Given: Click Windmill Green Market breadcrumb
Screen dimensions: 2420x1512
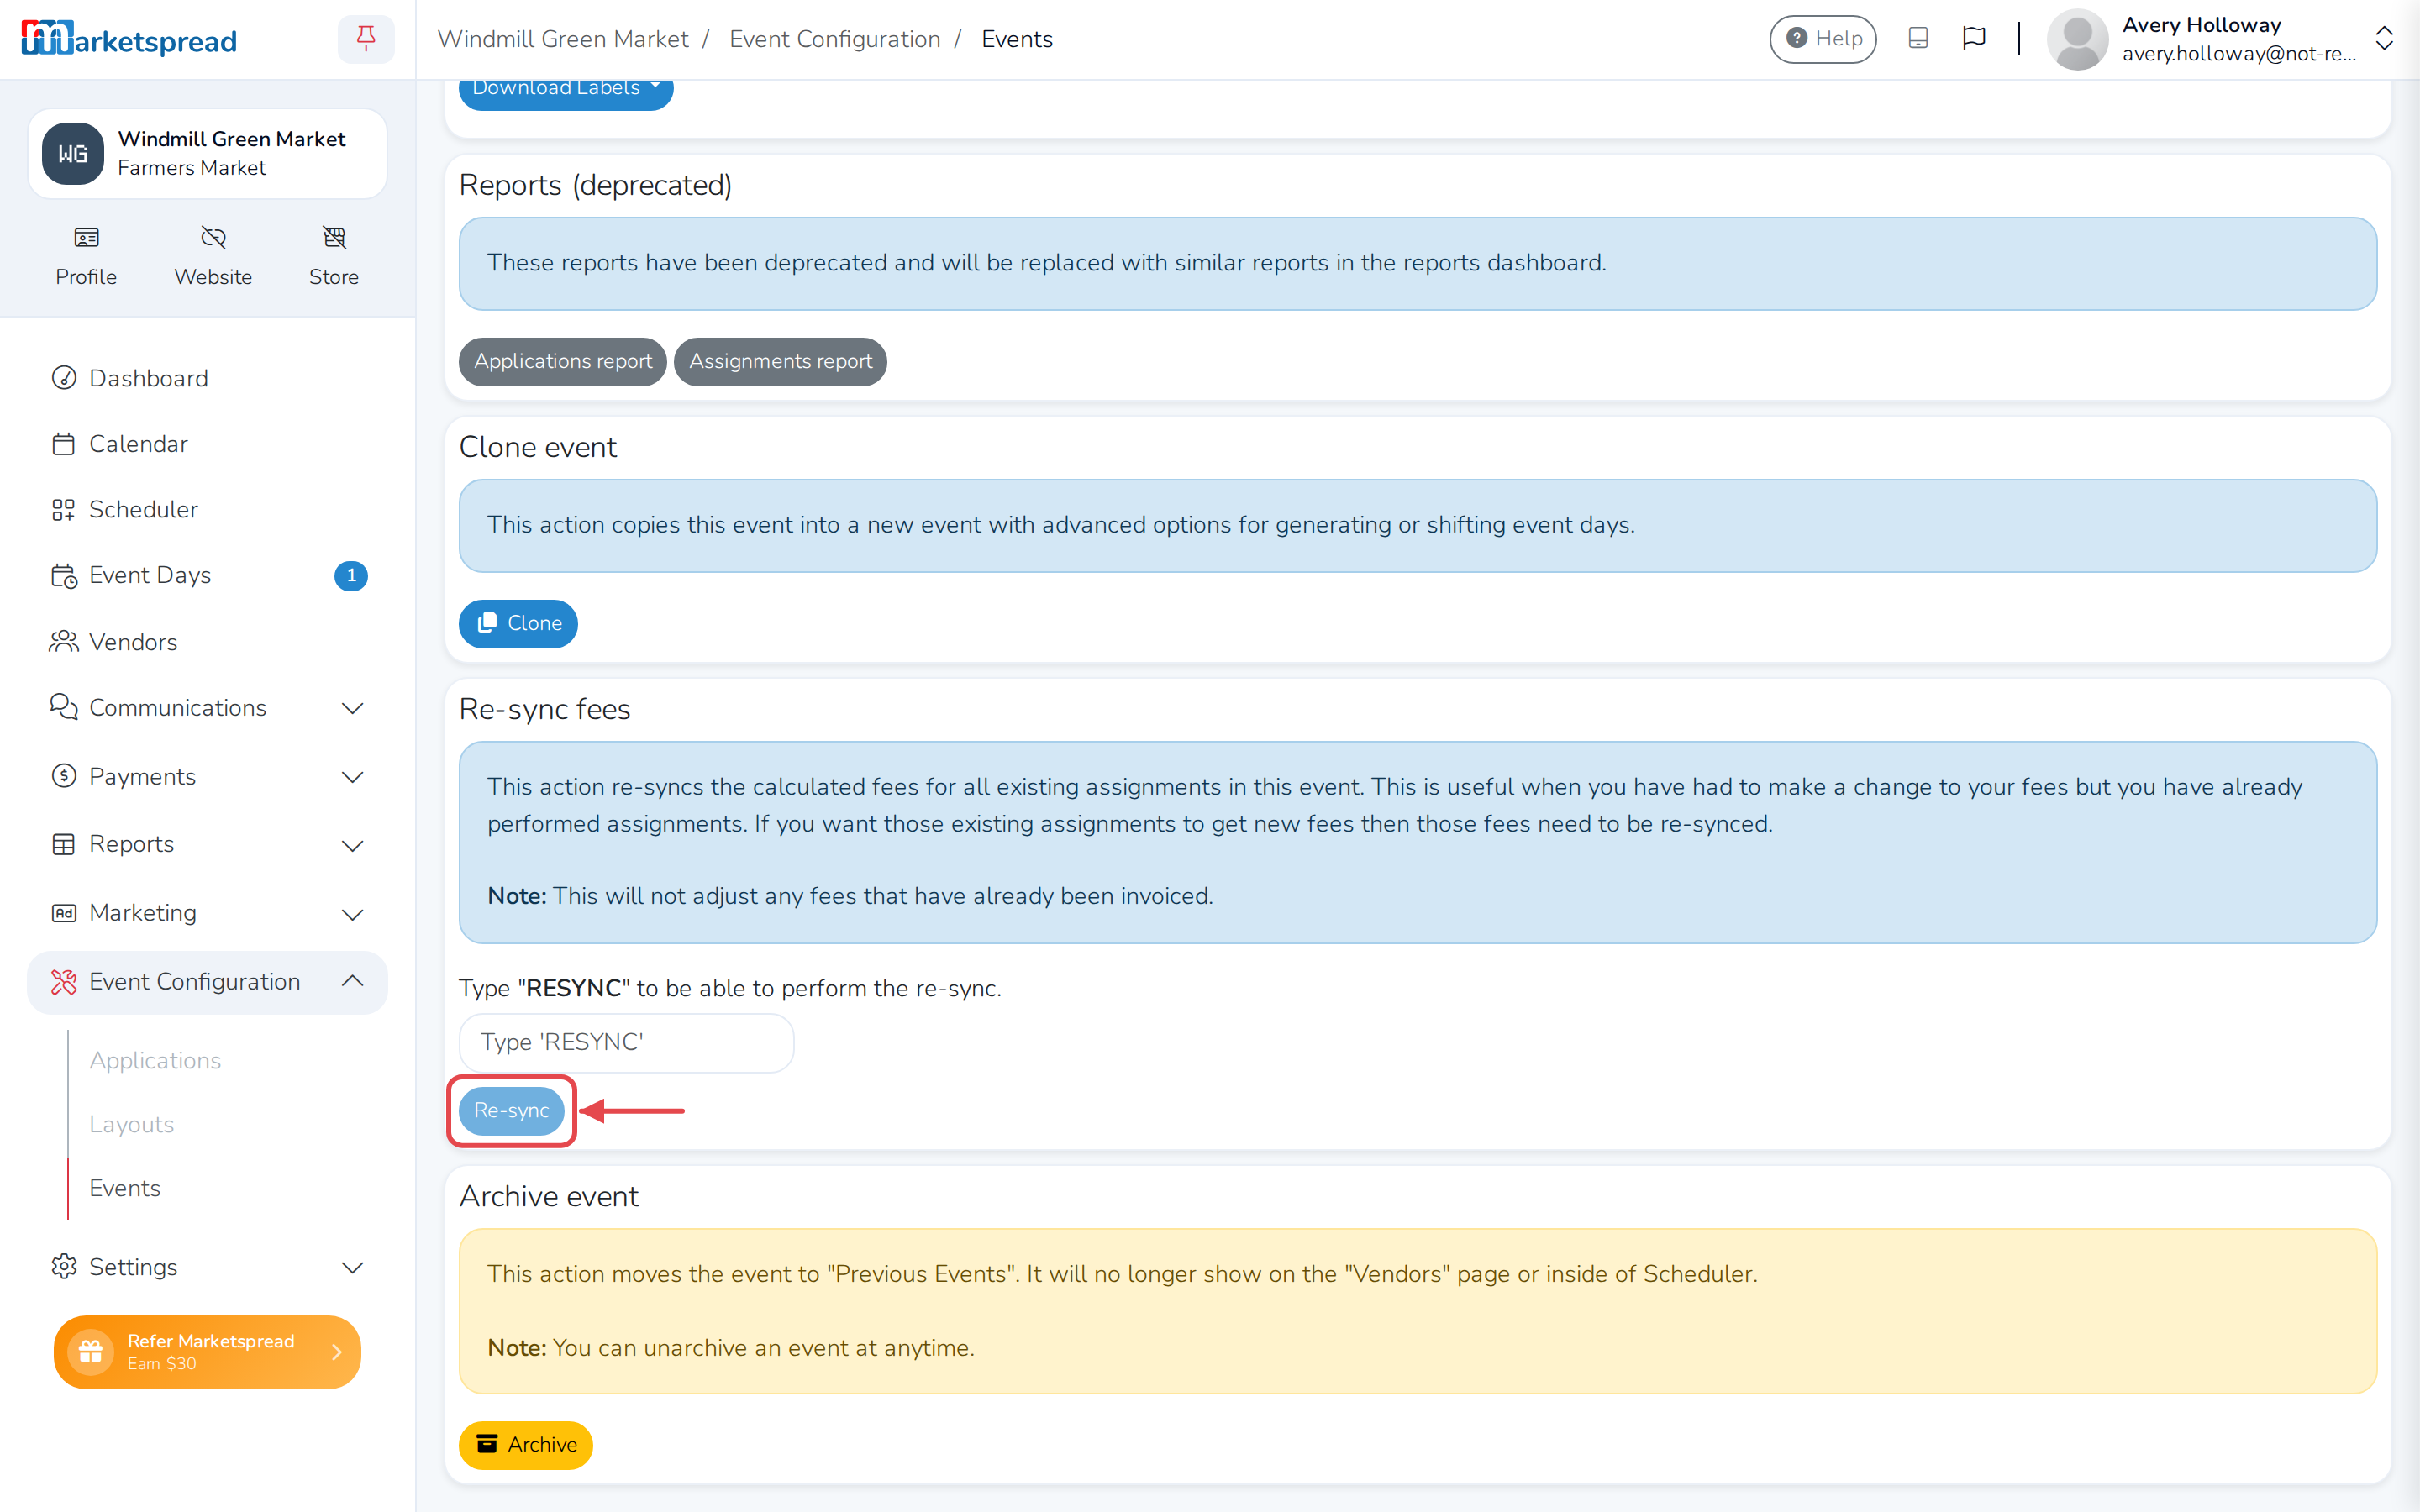Looking at the screenshot, I should (x=563, y=39).
